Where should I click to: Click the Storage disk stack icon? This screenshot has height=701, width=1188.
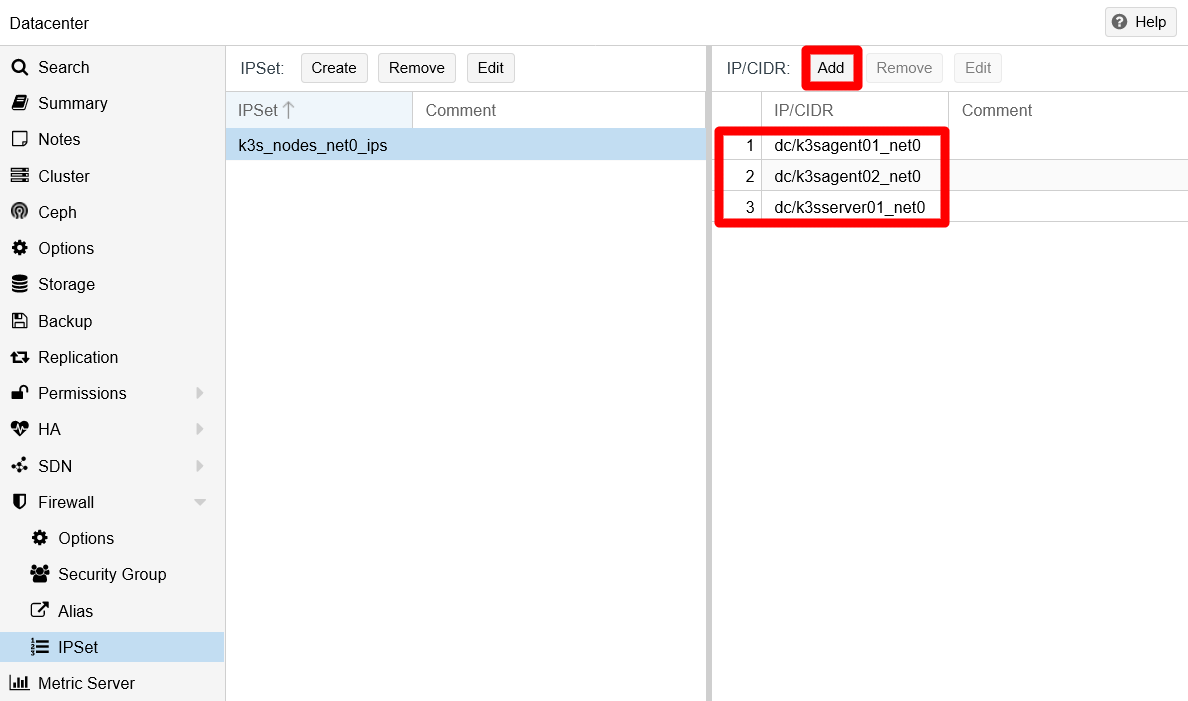click(21, 284)
